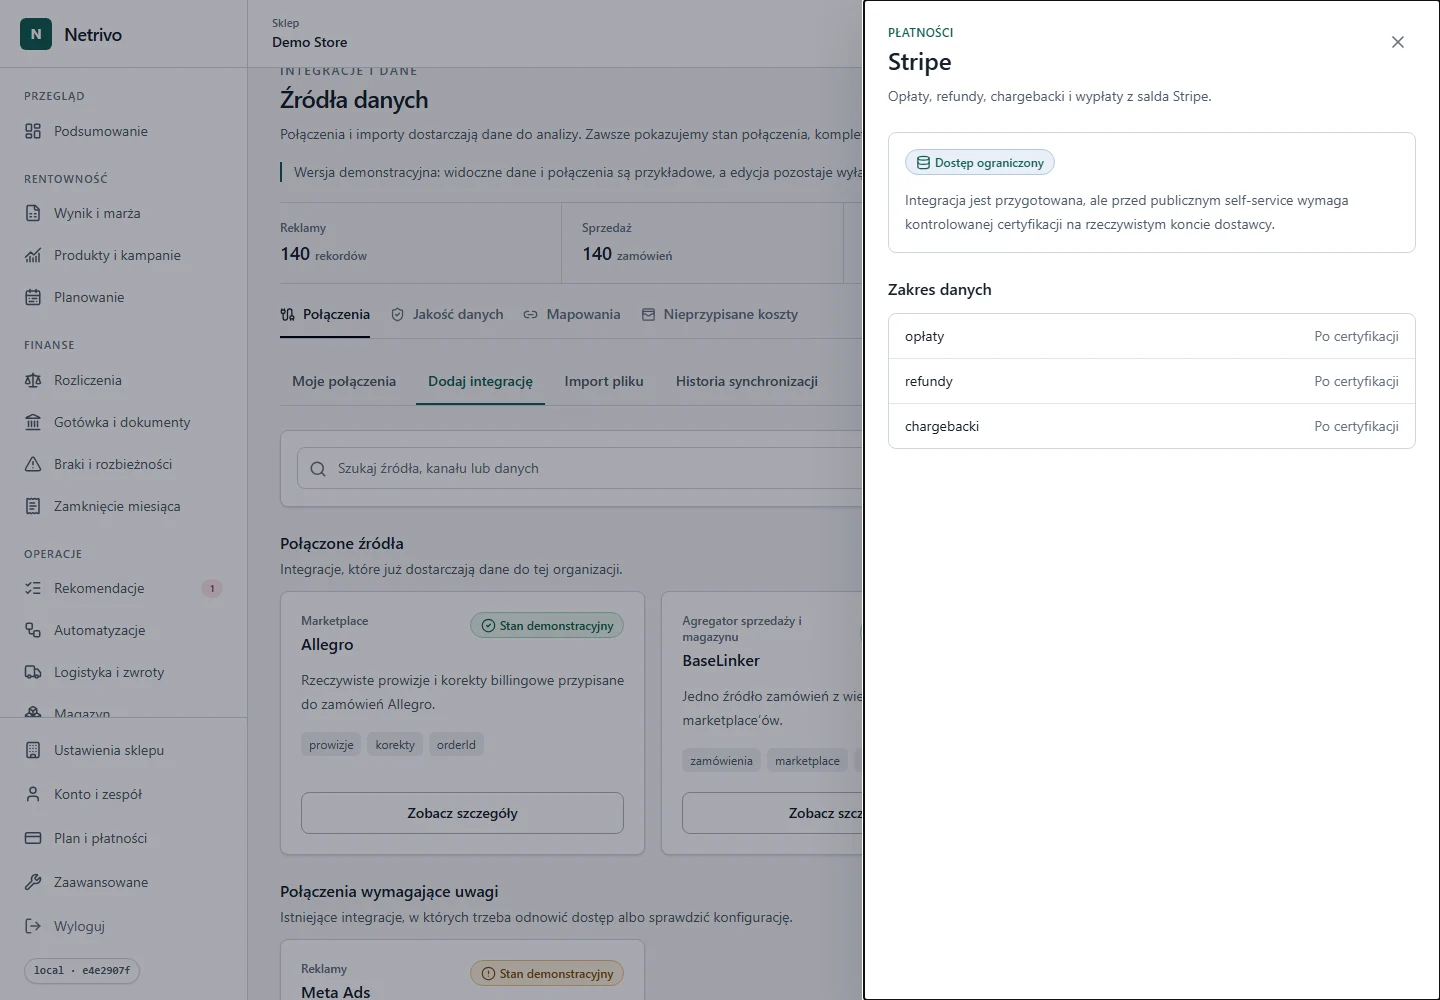Navigate to Produkty i kampanie
This screenshot has width=1440, height=1000.
[124, 255]
